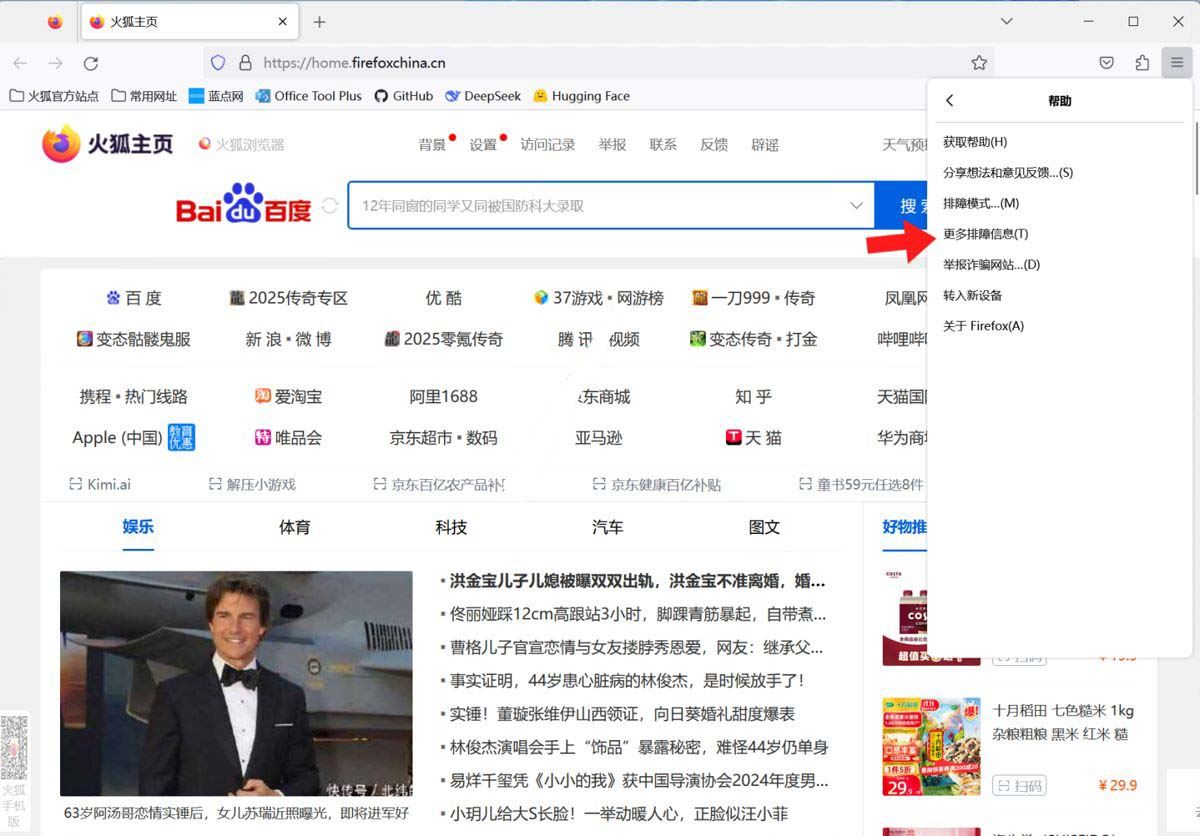Click the 反馈 link
This screenshot has width=1200, height=836.
tap(714, 145)
